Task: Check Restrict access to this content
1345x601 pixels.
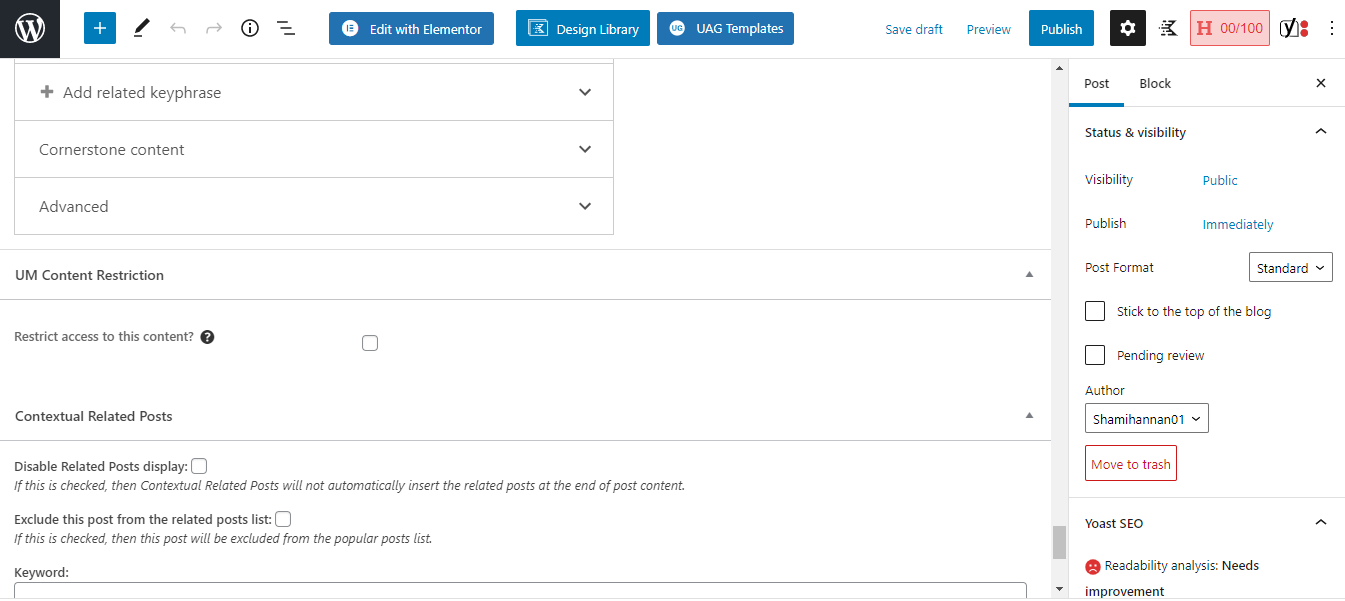Action: (x=370, y=343)
